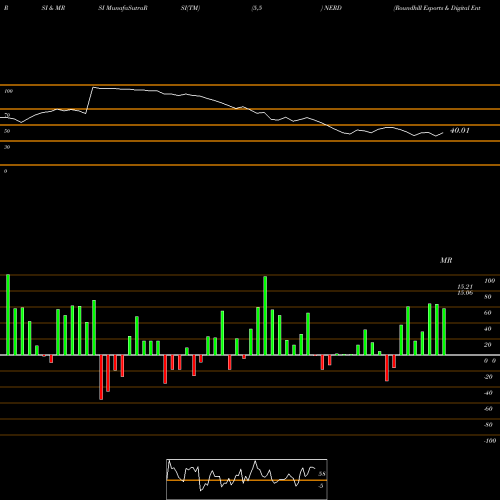Select the 'SI & MR' header text

click(x=53, y=8)
